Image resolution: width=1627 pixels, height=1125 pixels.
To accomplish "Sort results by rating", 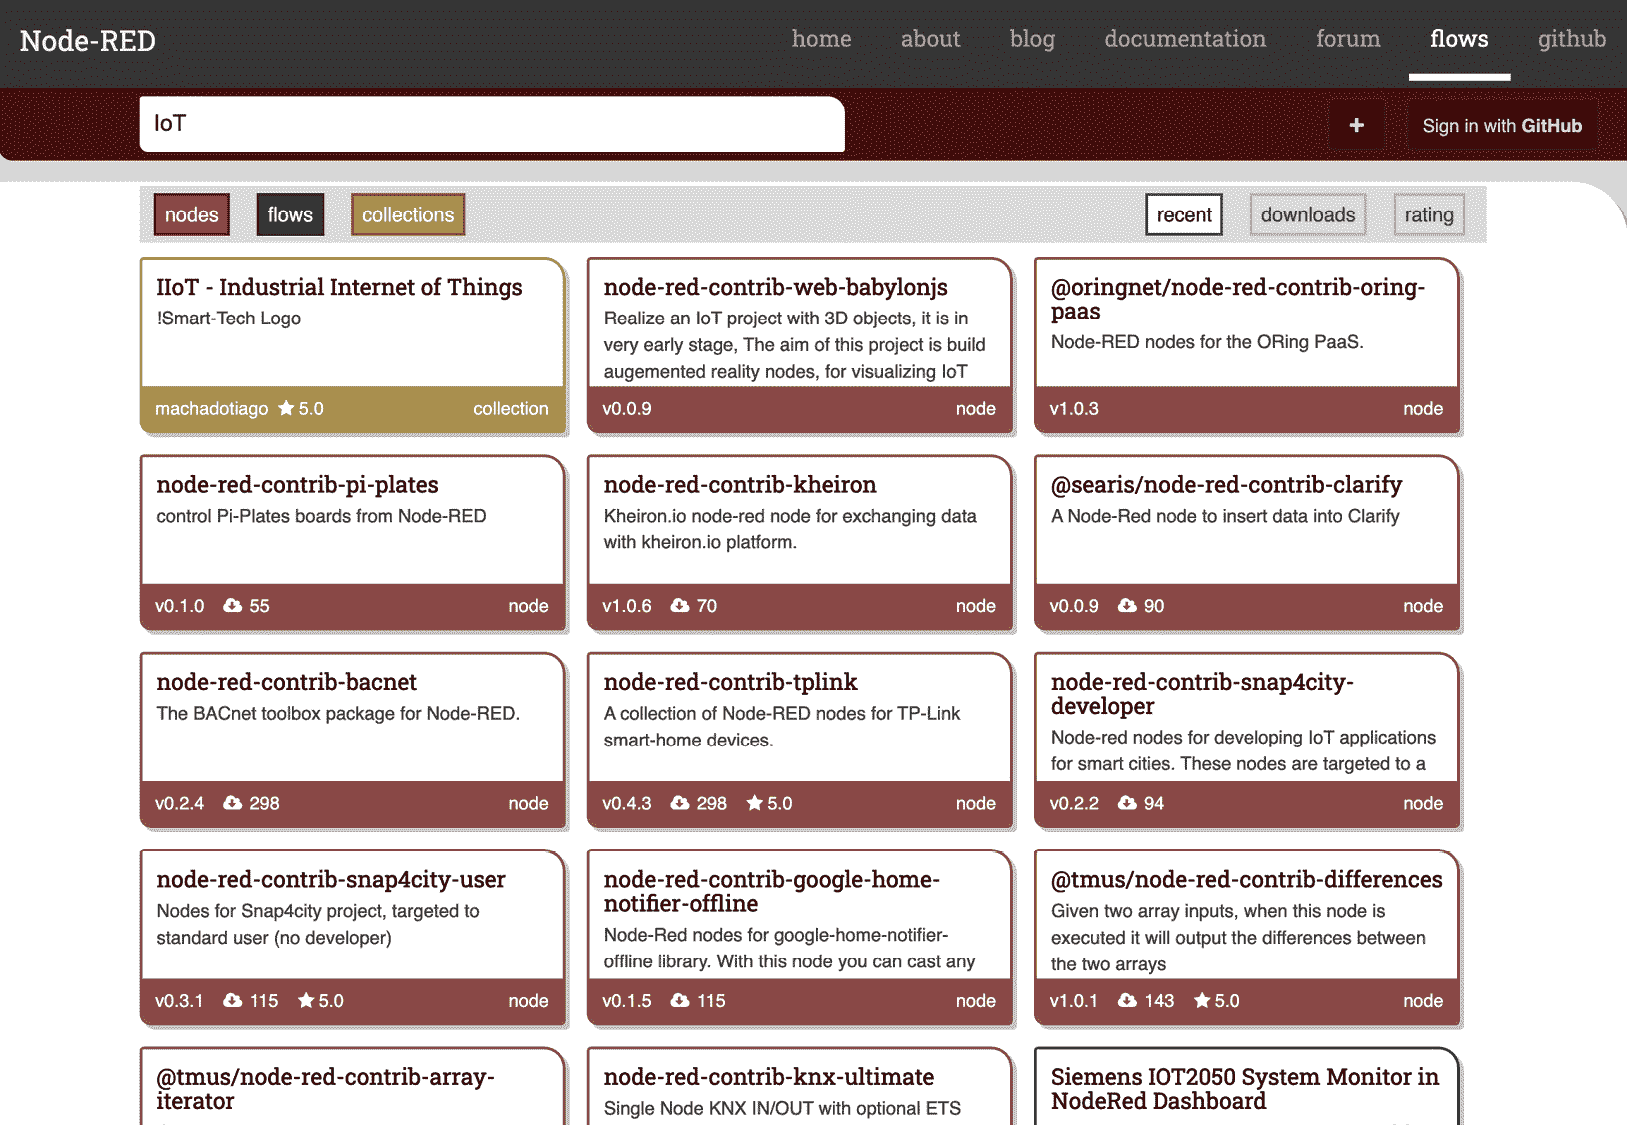I will point(1429,215).
